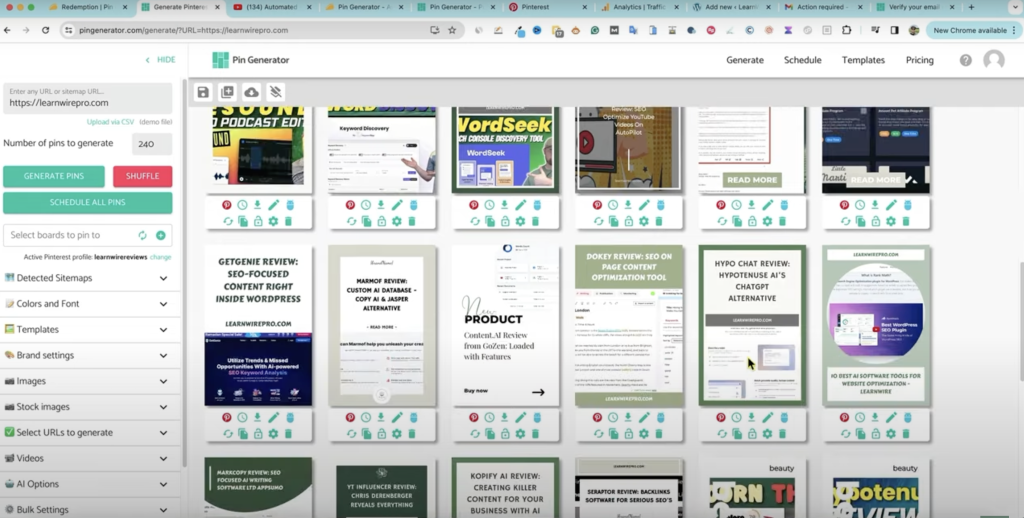Open Templates in the top navigation
This screenshot has height=518, width=1024.
point(863,60)
